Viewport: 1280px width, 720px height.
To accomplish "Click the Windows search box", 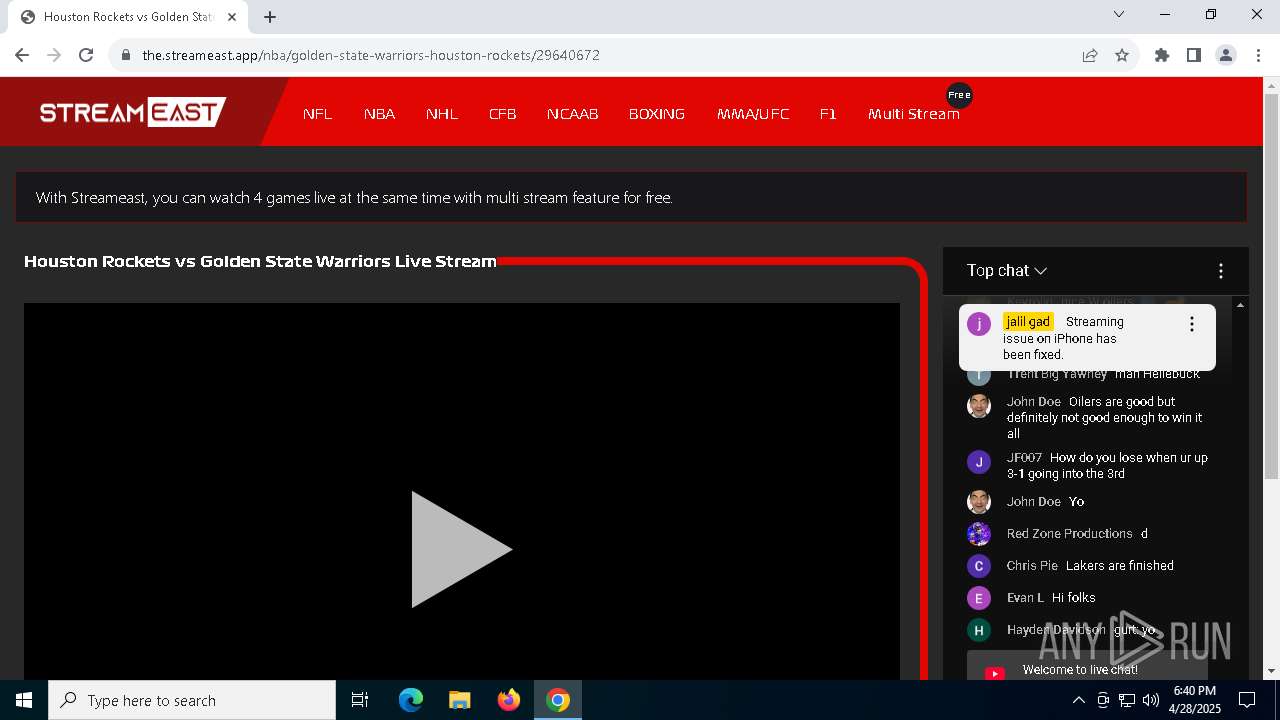I will pos(192,700).
